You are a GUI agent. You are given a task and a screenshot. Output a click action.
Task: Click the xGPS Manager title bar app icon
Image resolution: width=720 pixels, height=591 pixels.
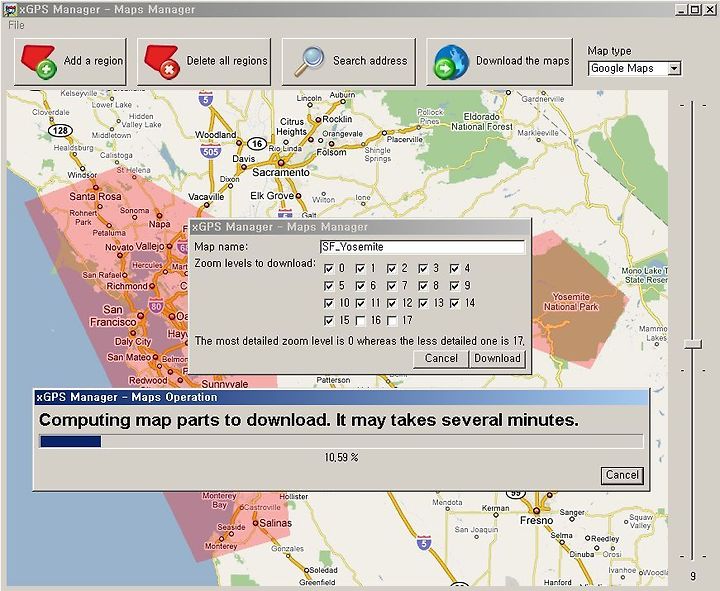point(10,10)
